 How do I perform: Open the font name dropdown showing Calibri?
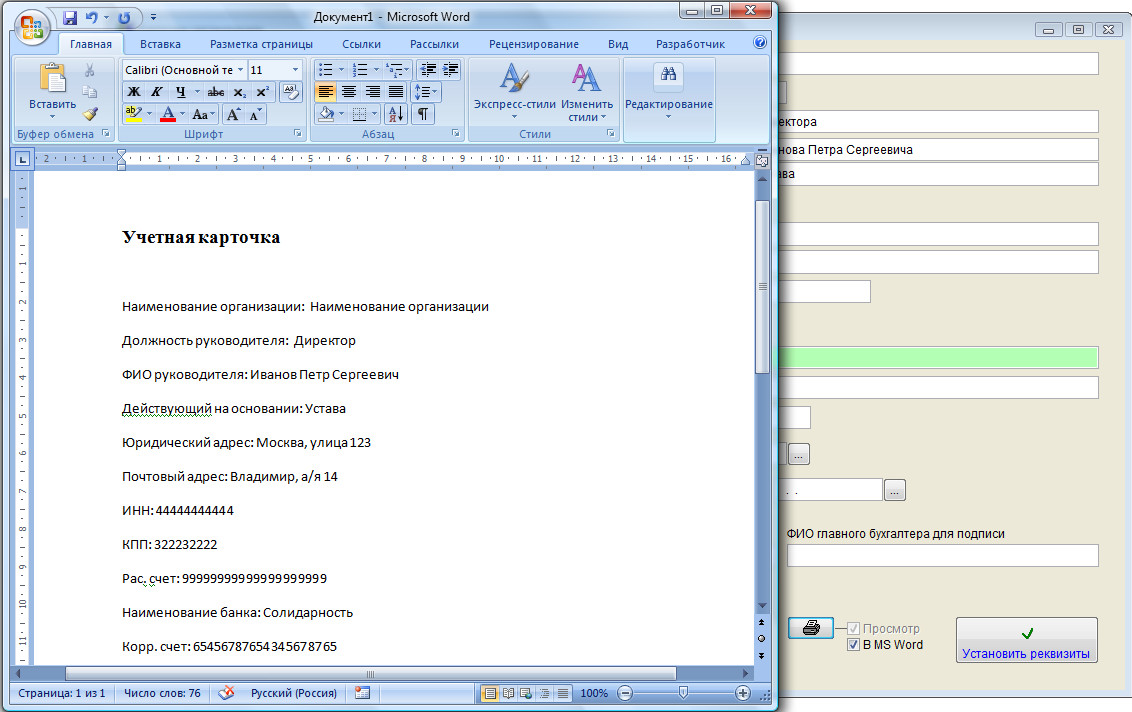pyautogui.click(x=240, y=70)
